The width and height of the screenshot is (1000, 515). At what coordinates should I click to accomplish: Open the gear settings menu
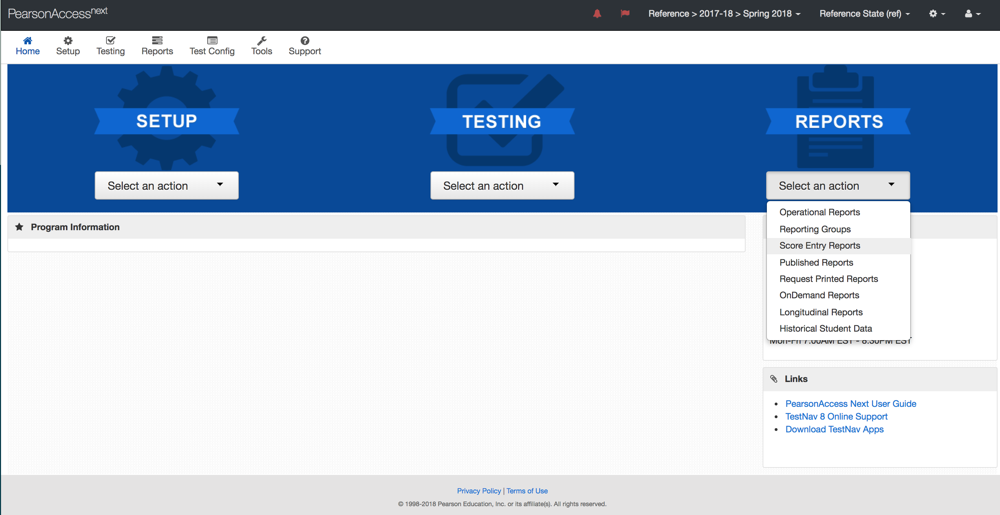[x=936, y=14]
